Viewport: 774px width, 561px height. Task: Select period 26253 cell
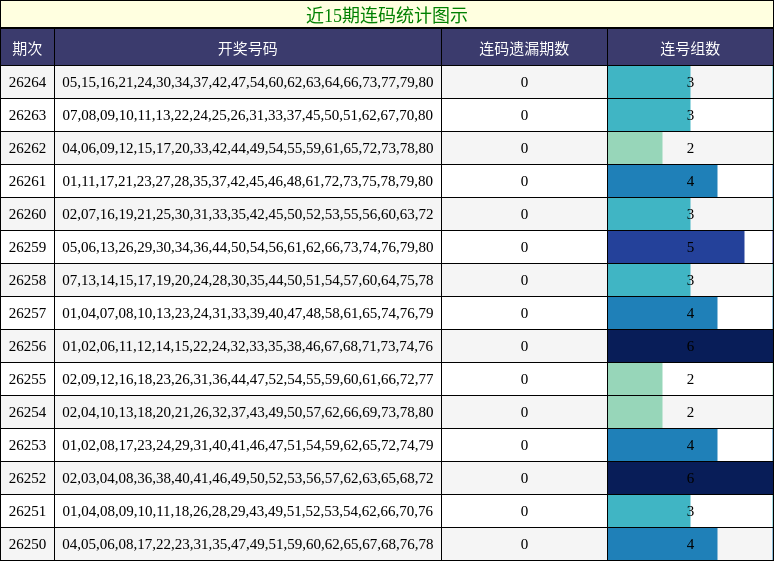click(x=27, y=445)
